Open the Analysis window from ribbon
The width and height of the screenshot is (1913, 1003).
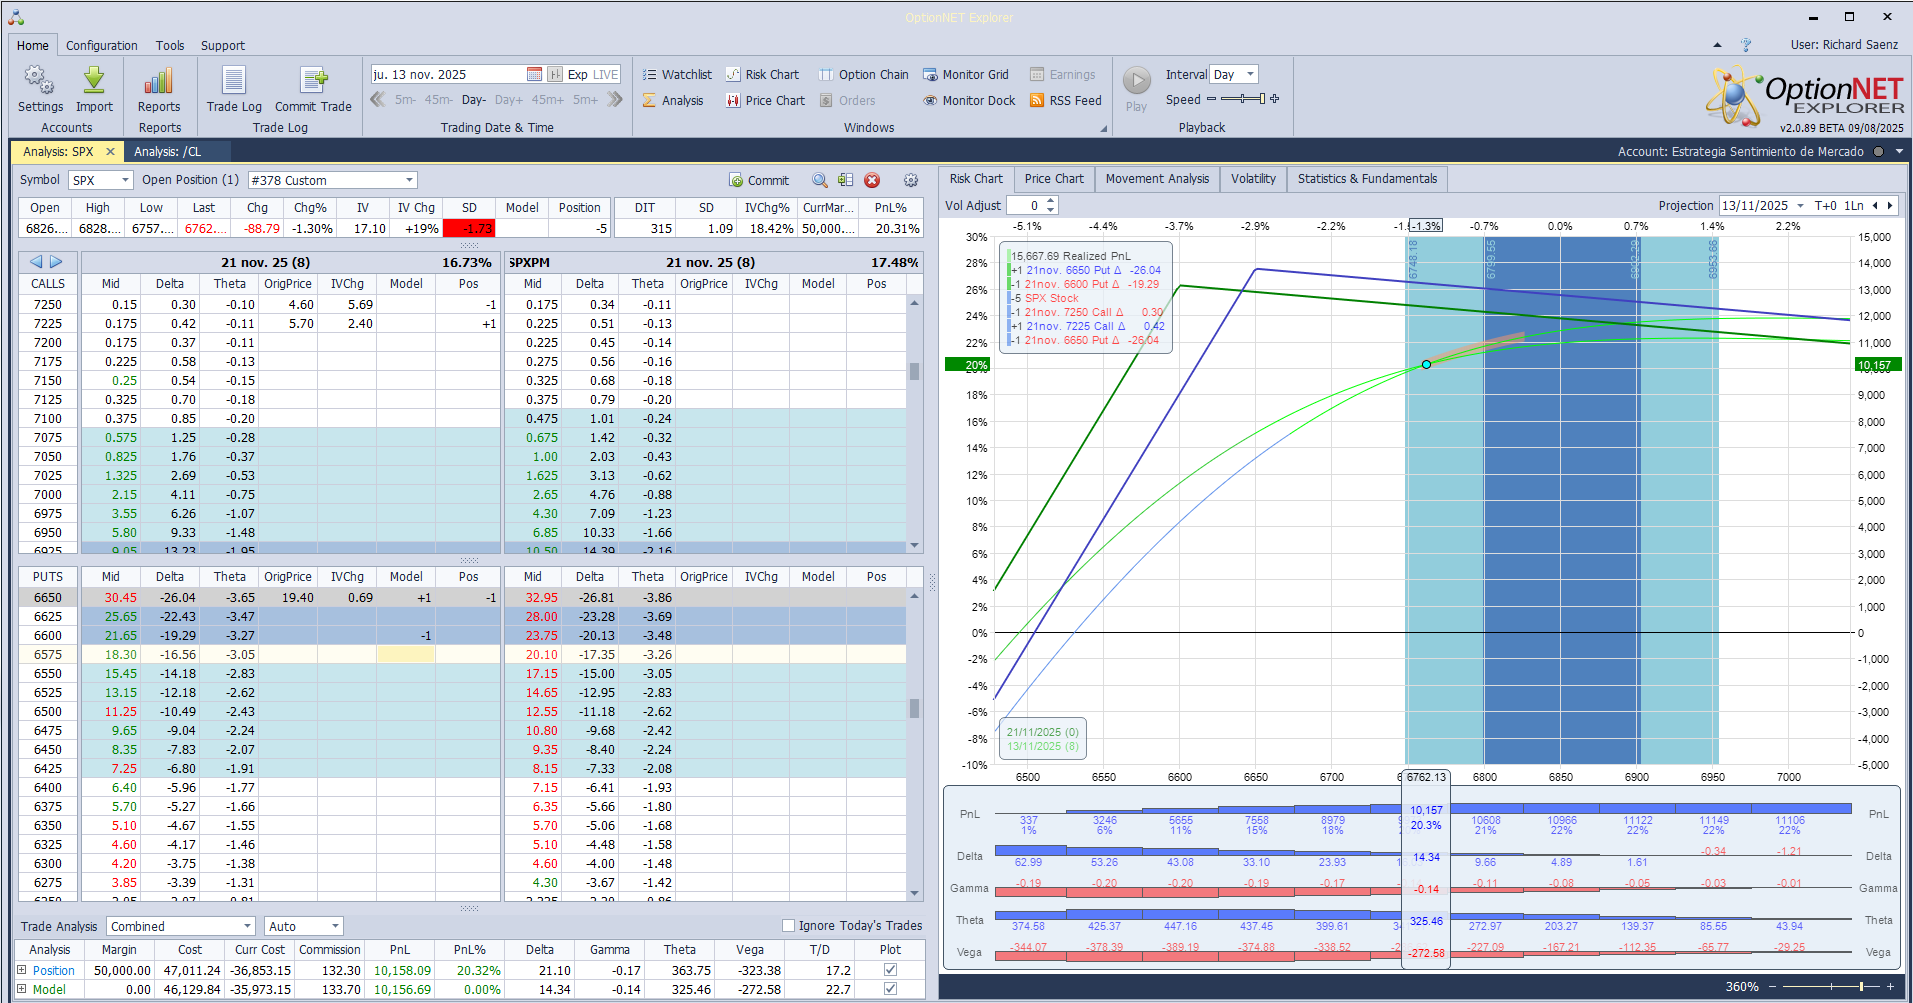click(x=673, y=100)
